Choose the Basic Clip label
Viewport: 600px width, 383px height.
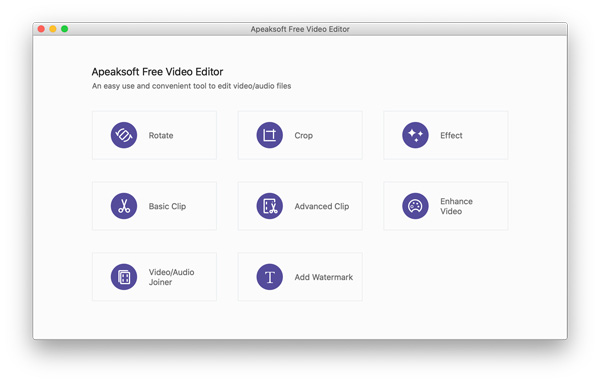(167, 206)
